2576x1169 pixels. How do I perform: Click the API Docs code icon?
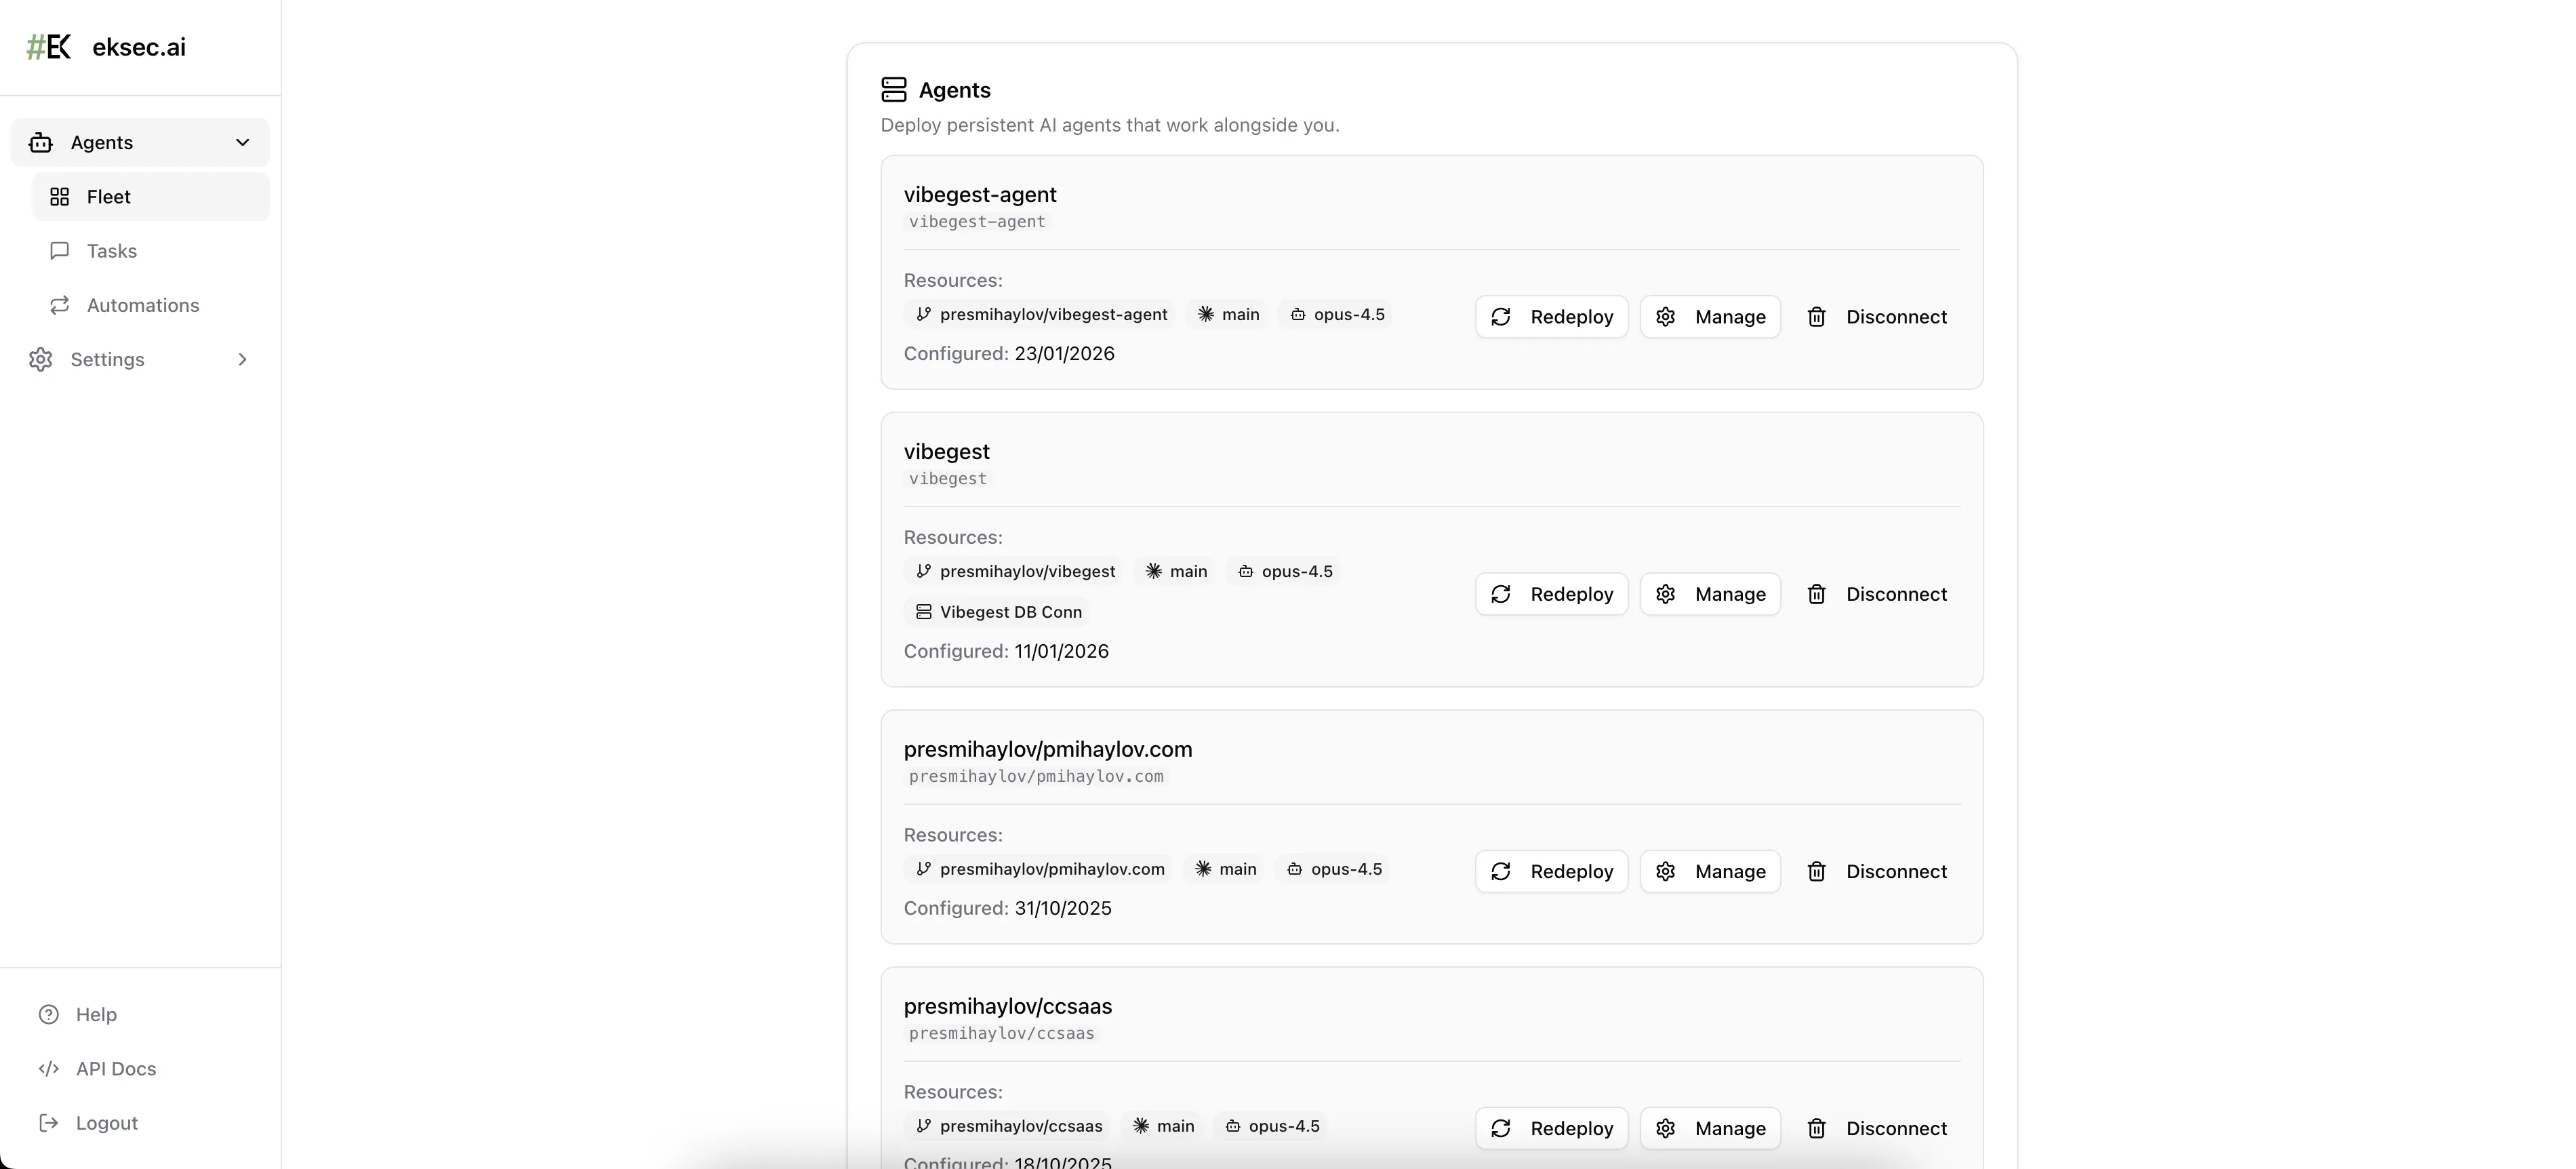tap(48, 1069)
